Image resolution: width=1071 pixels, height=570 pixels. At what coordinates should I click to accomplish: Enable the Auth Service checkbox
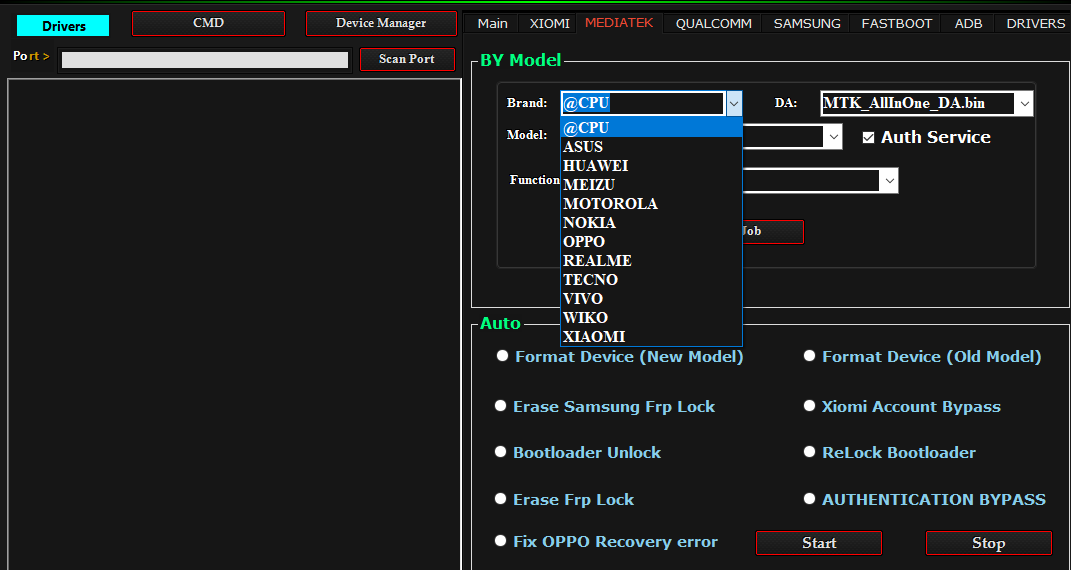(868, 137)
